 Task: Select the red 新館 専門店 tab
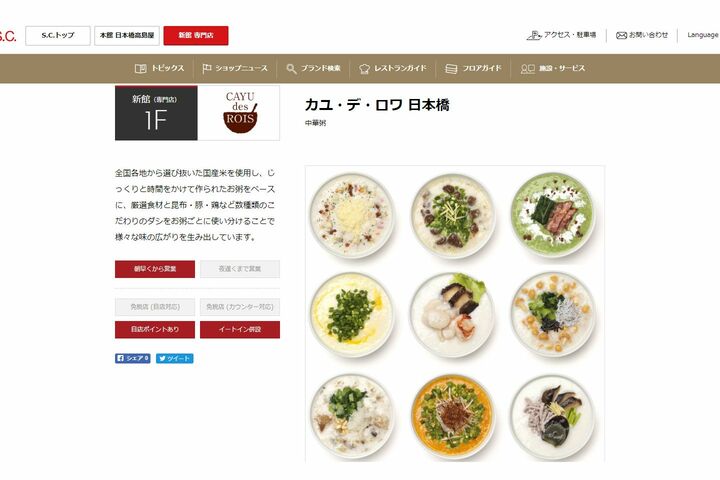[196, 35]
